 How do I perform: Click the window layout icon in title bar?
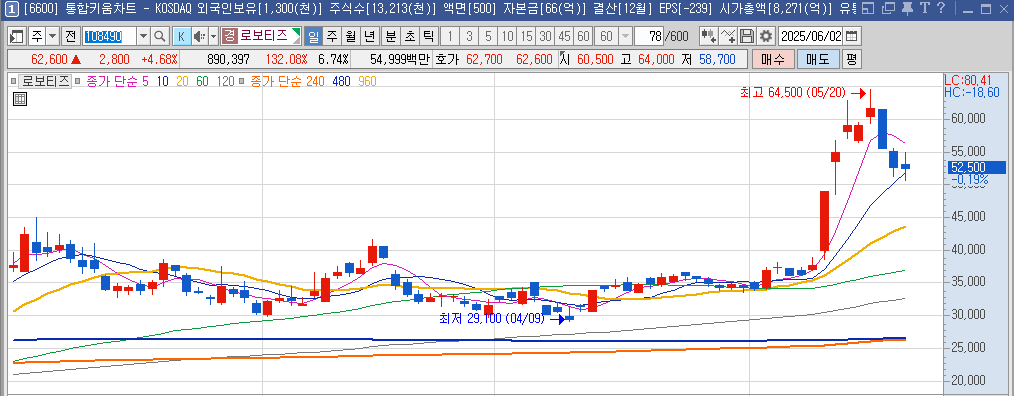(x=869, y=8)
